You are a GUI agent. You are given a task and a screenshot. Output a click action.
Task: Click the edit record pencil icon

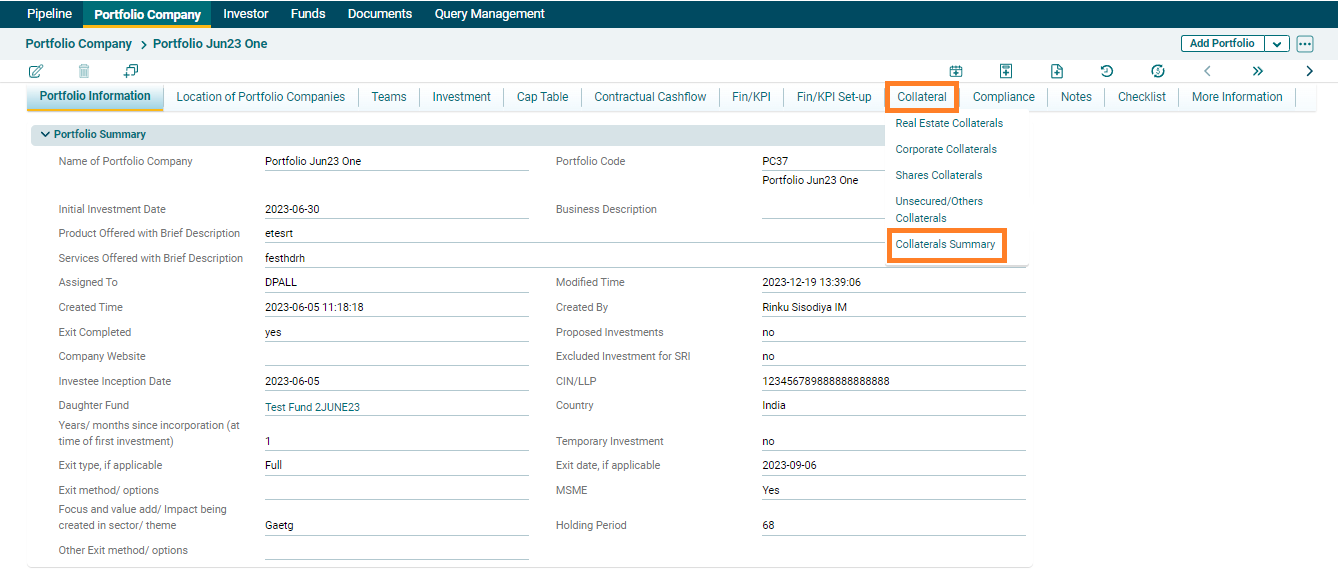coord(36,71)
